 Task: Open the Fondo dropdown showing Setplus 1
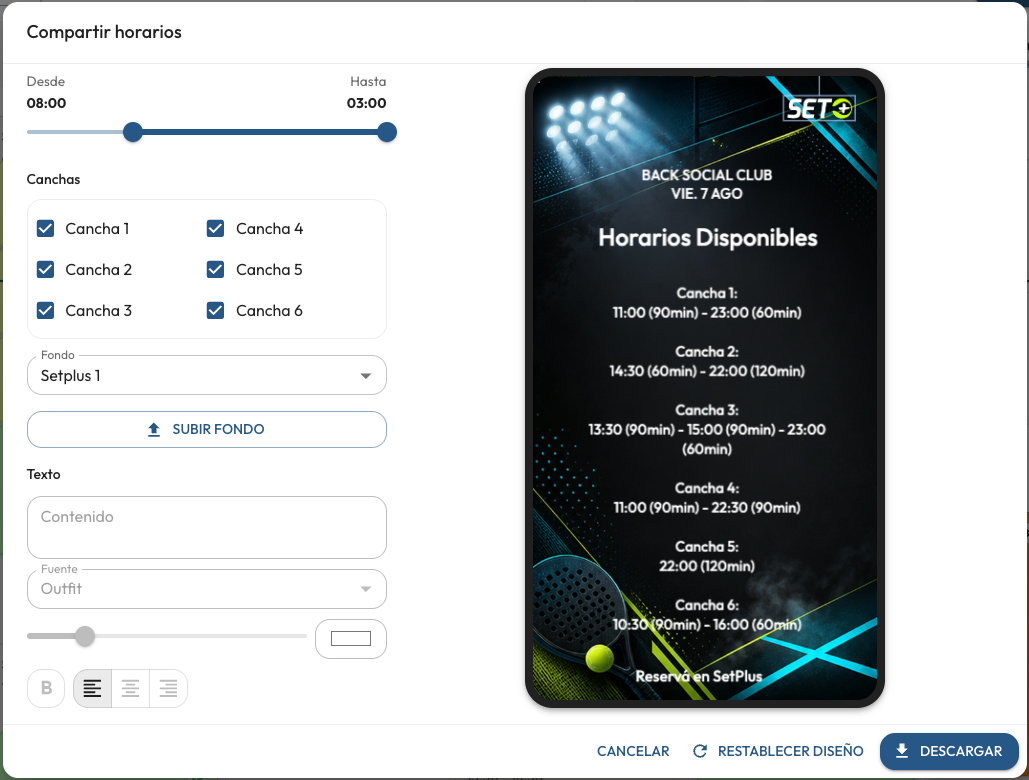[x=207, y=375]
